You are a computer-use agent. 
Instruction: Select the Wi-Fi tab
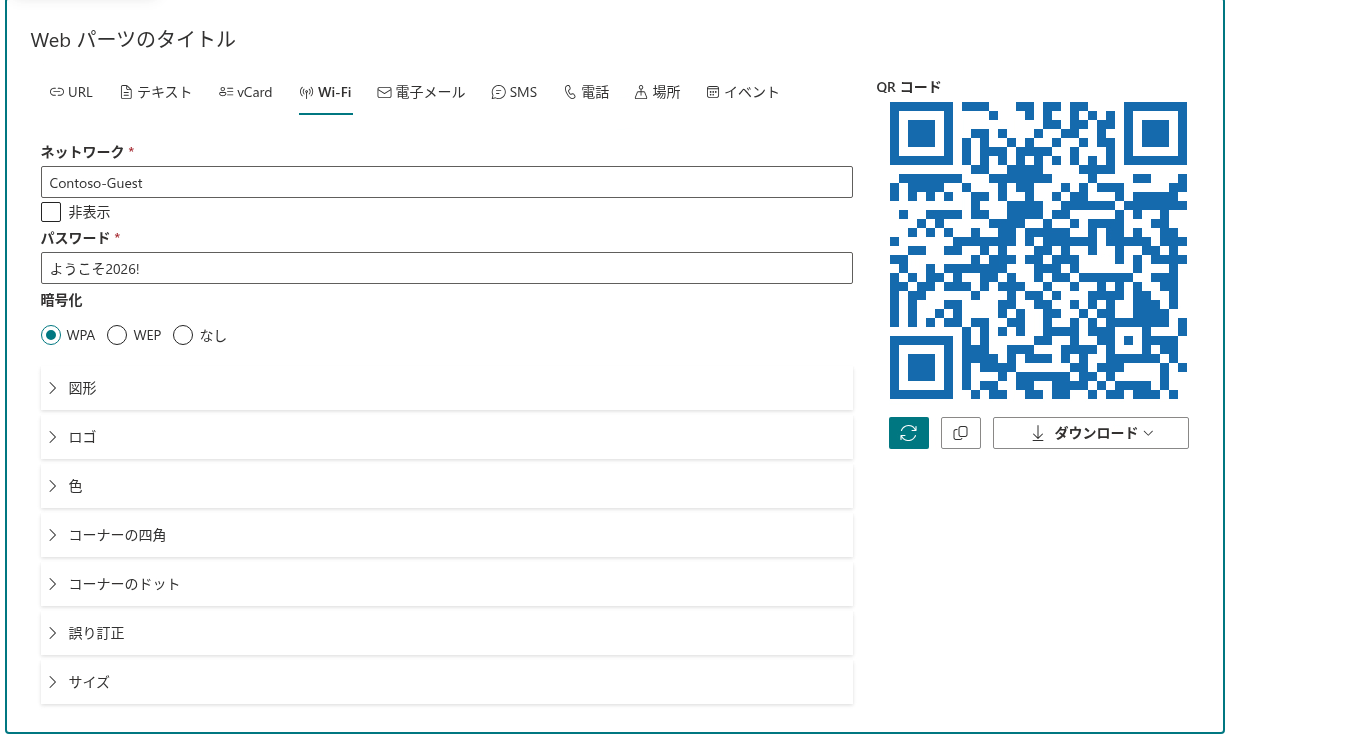tap(326, 92)
